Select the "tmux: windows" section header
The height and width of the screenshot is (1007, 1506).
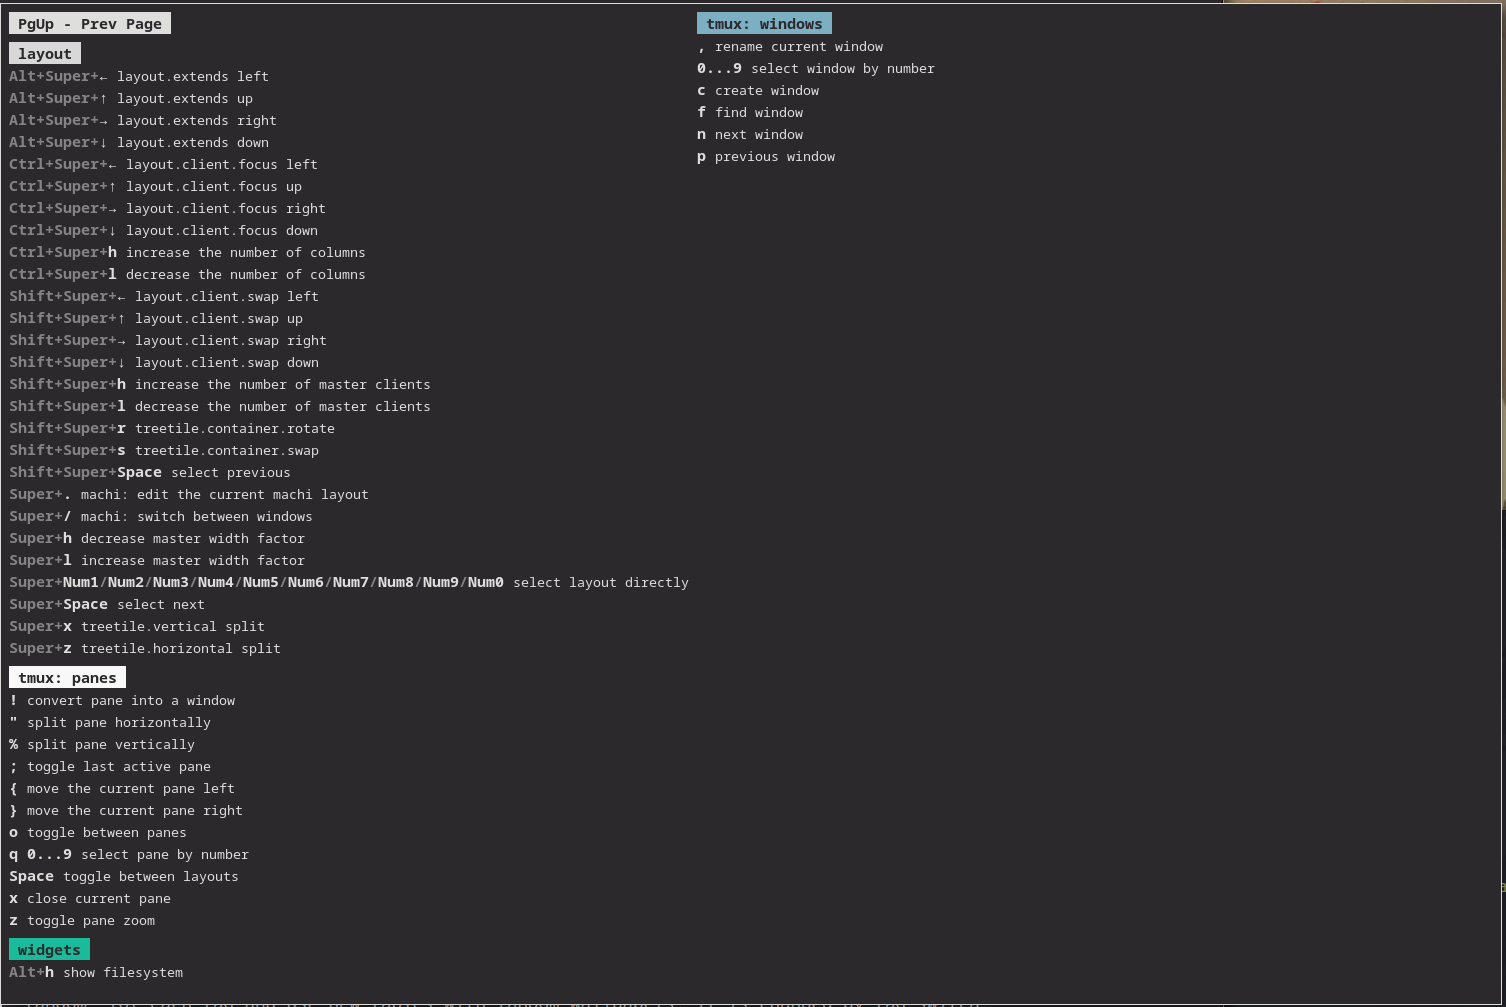click(x=764, y=23)
